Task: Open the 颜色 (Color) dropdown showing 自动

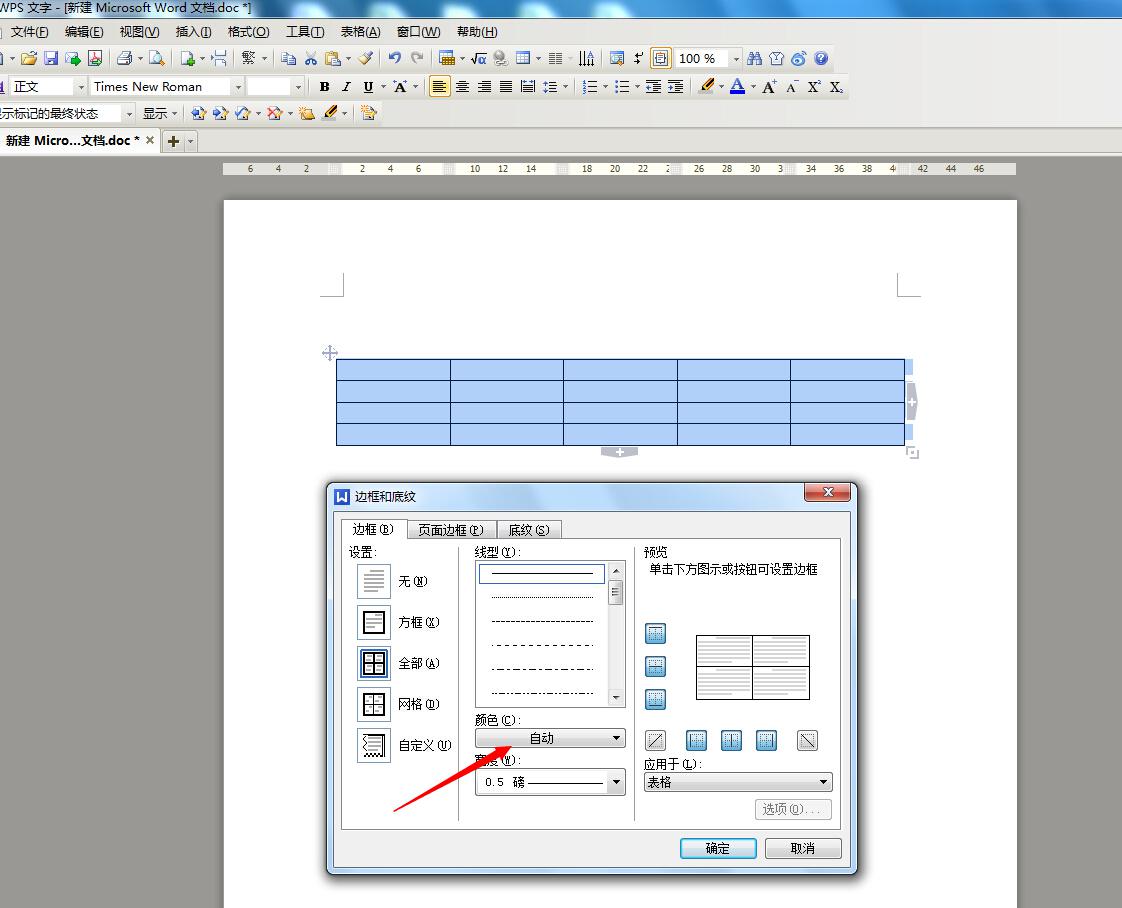Action: pos(550,738)
